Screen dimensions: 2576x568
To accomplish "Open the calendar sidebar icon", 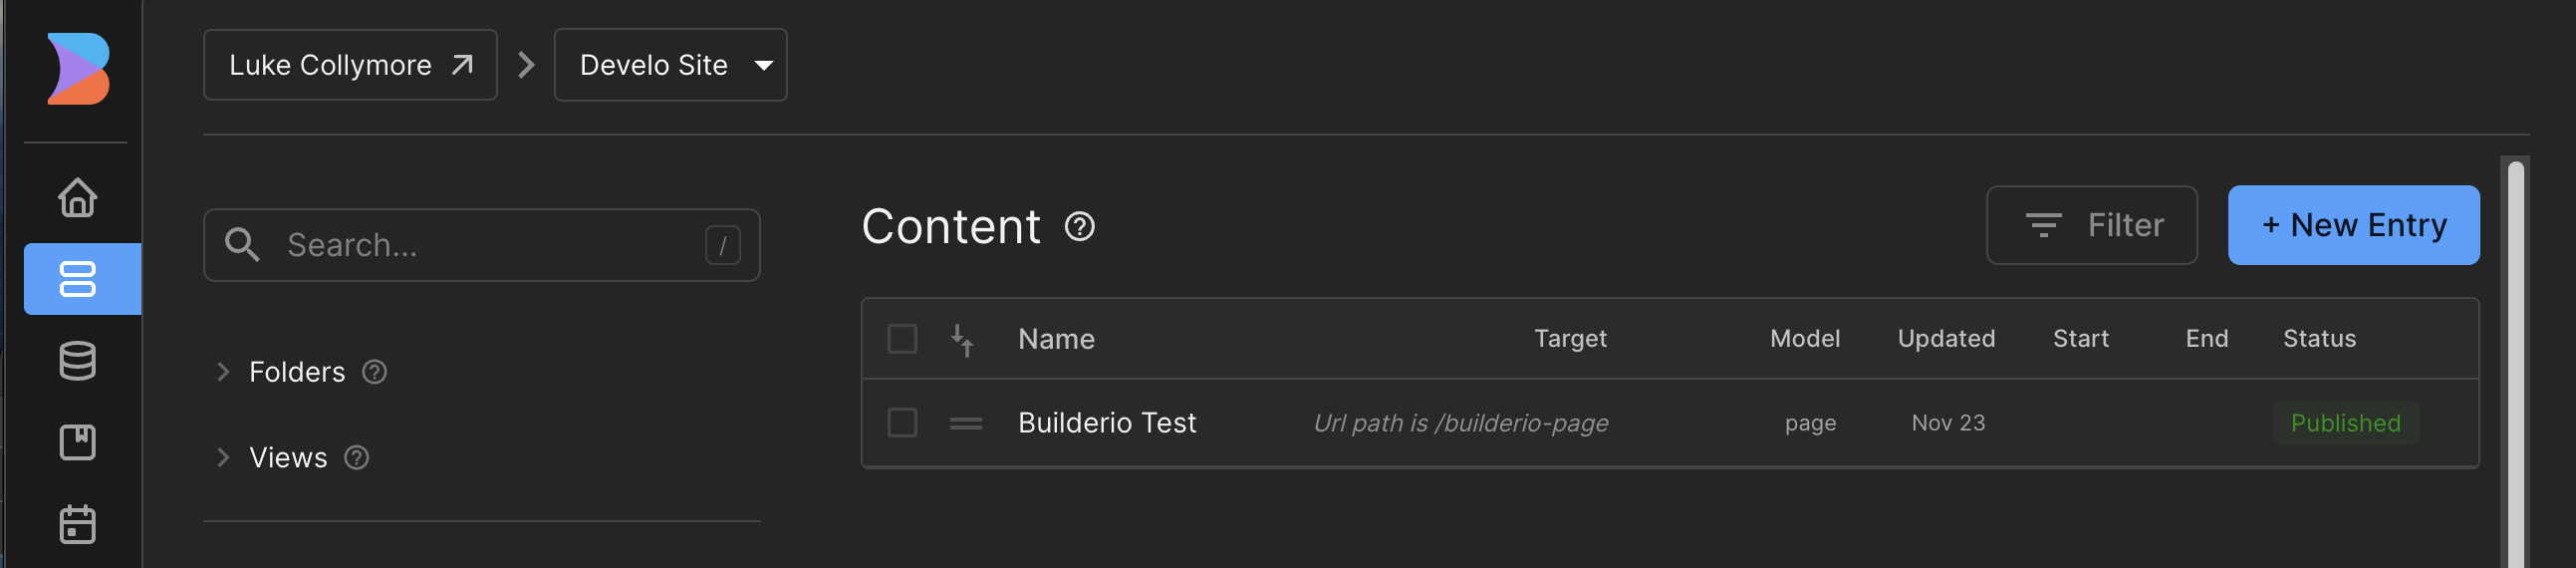I will 78,524.
